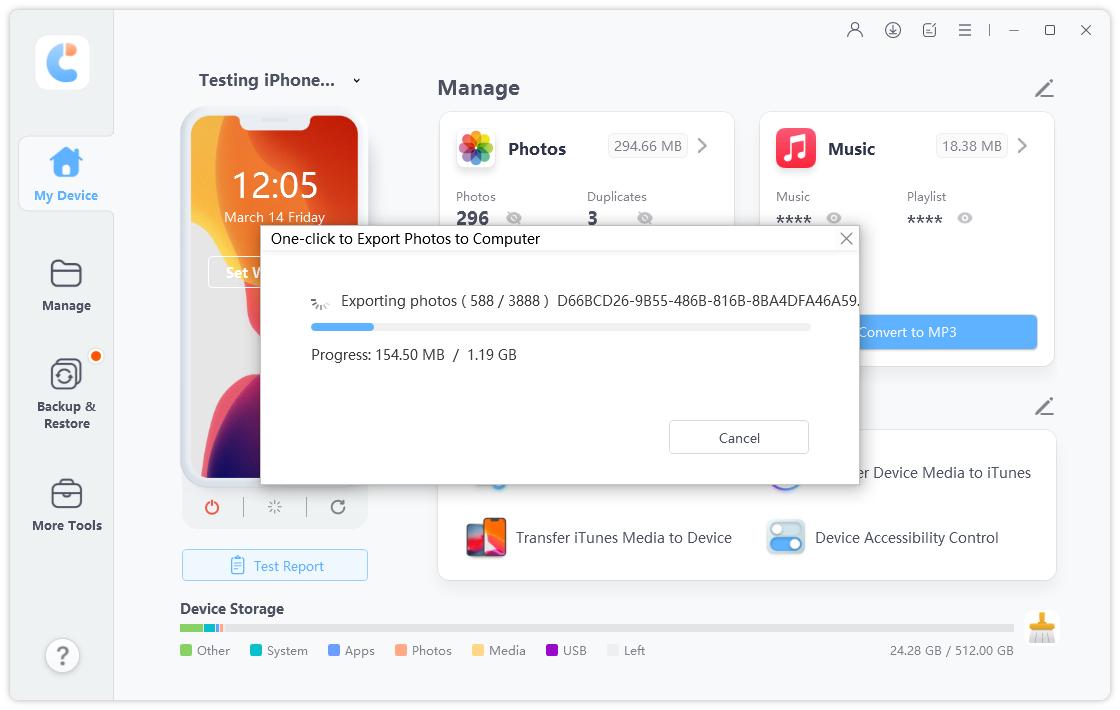The image size is (1120, 710).
Task: Expand Music details with the right chevron
Action: click(x=1022, y=145)
